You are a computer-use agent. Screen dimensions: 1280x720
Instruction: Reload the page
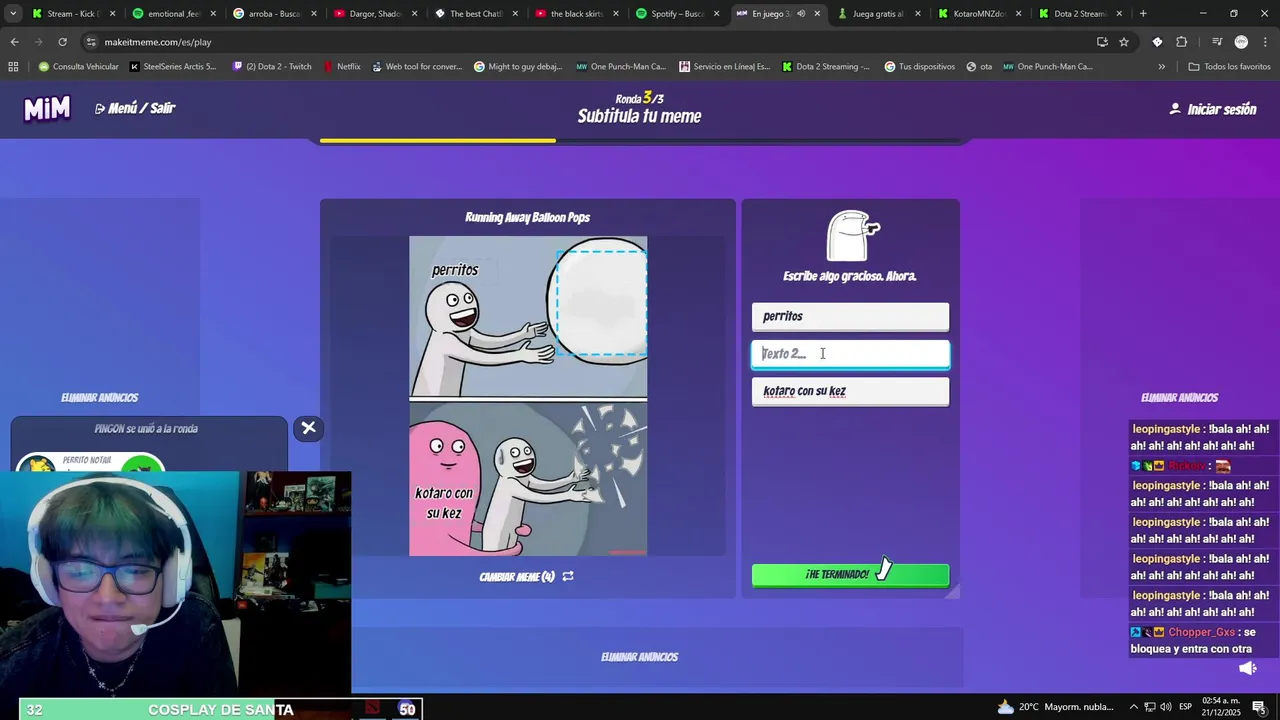coord(62,42)
